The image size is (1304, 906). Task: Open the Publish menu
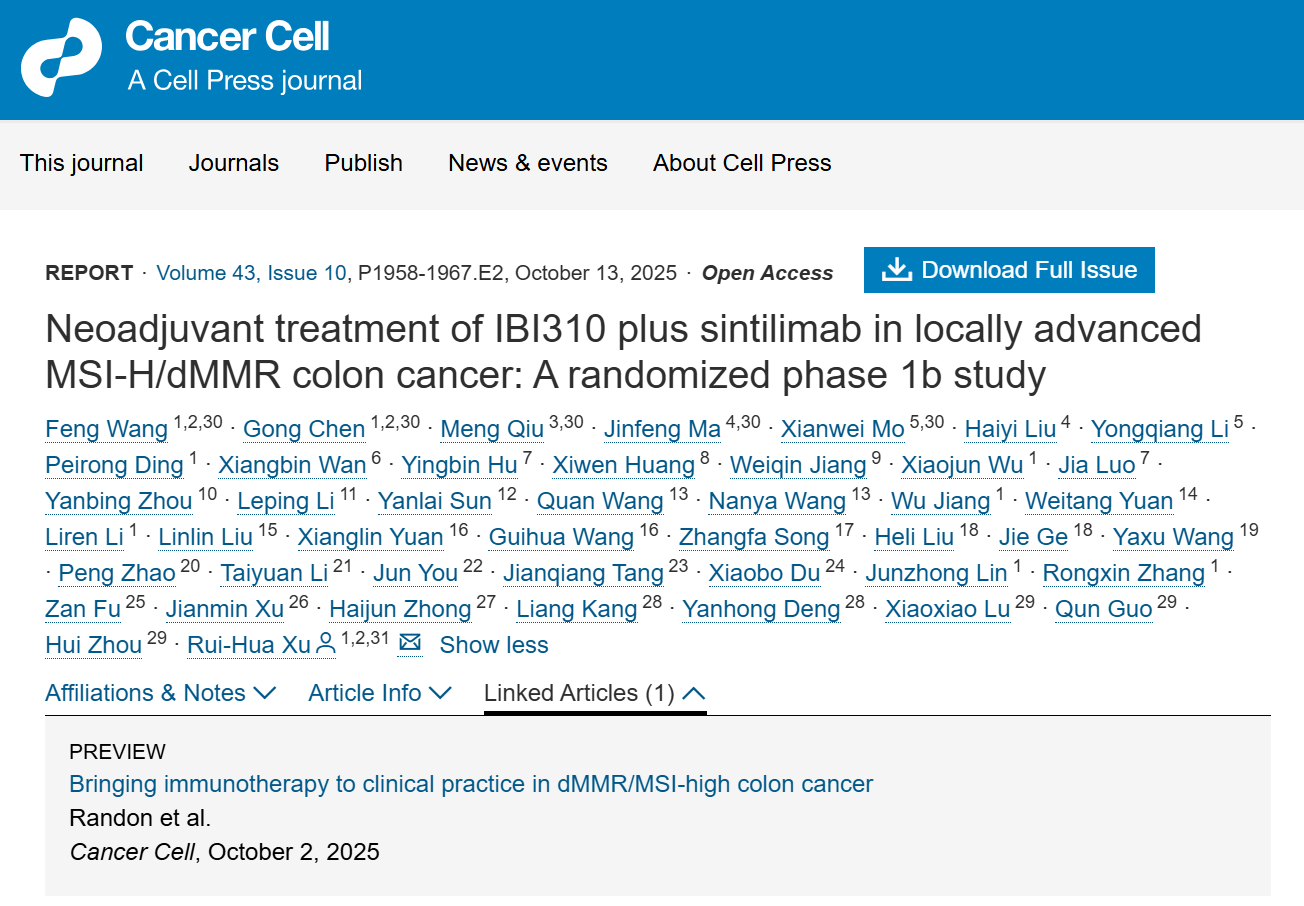point(363,163)
